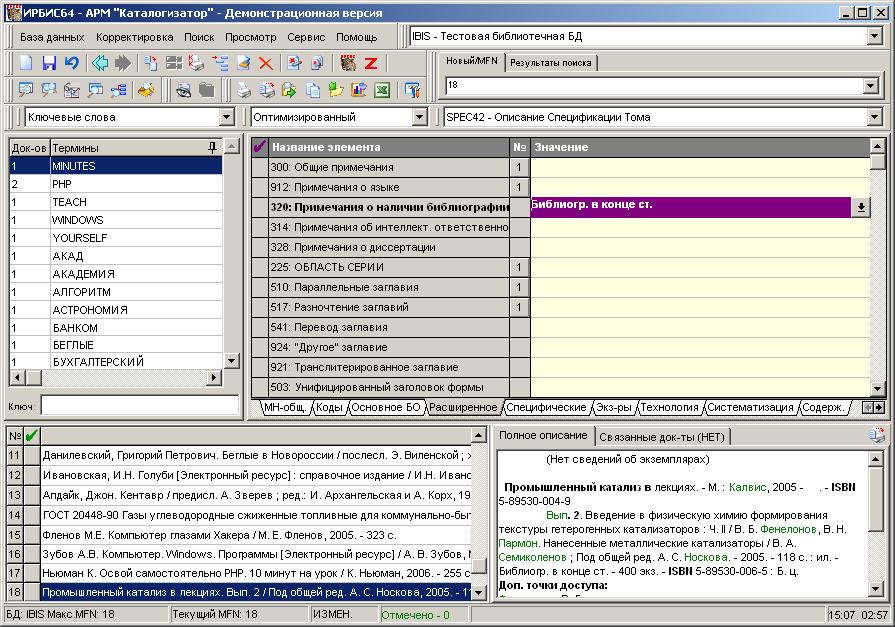Mark record 17 Ньюман checkbox

(x=31, y=573)
